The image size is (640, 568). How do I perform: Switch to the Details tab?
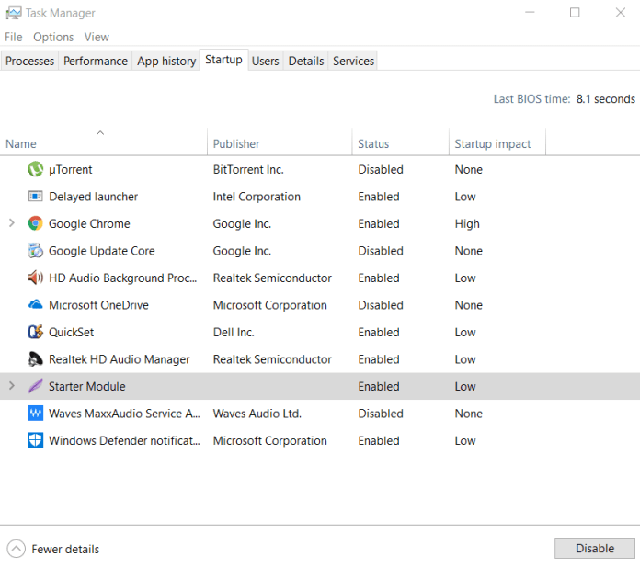pyautogui.click(x=306, y=61)
